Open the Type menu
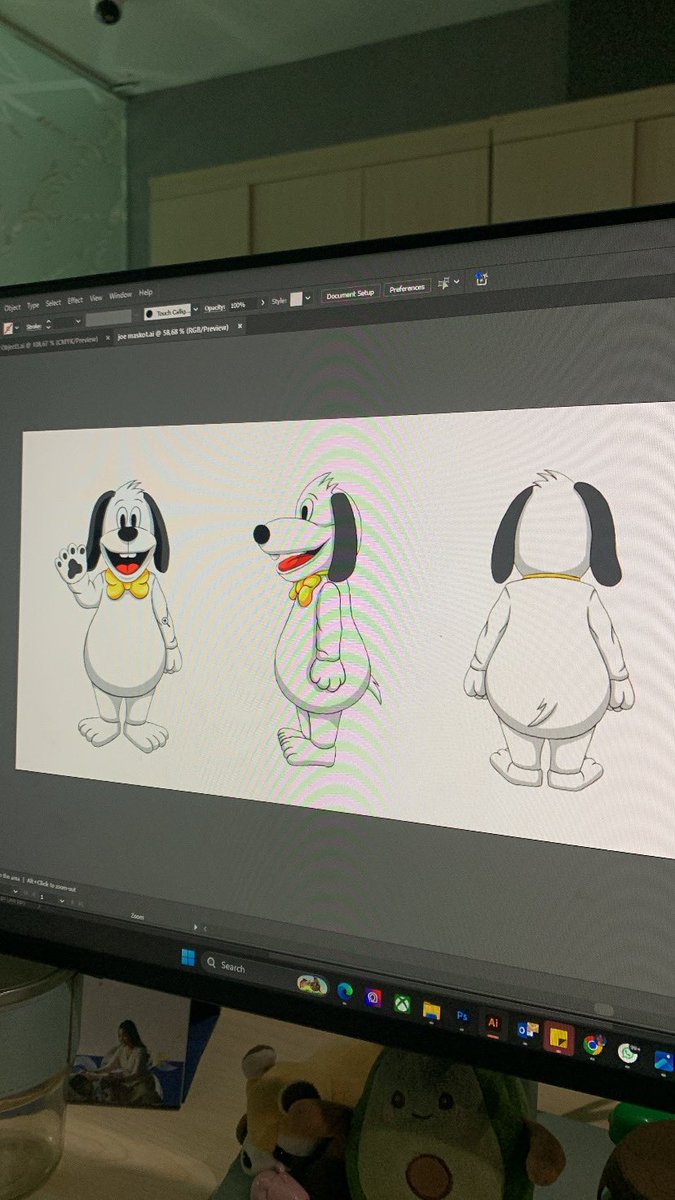This screenshot has width=675, height=1200. [x=33, y=305]
